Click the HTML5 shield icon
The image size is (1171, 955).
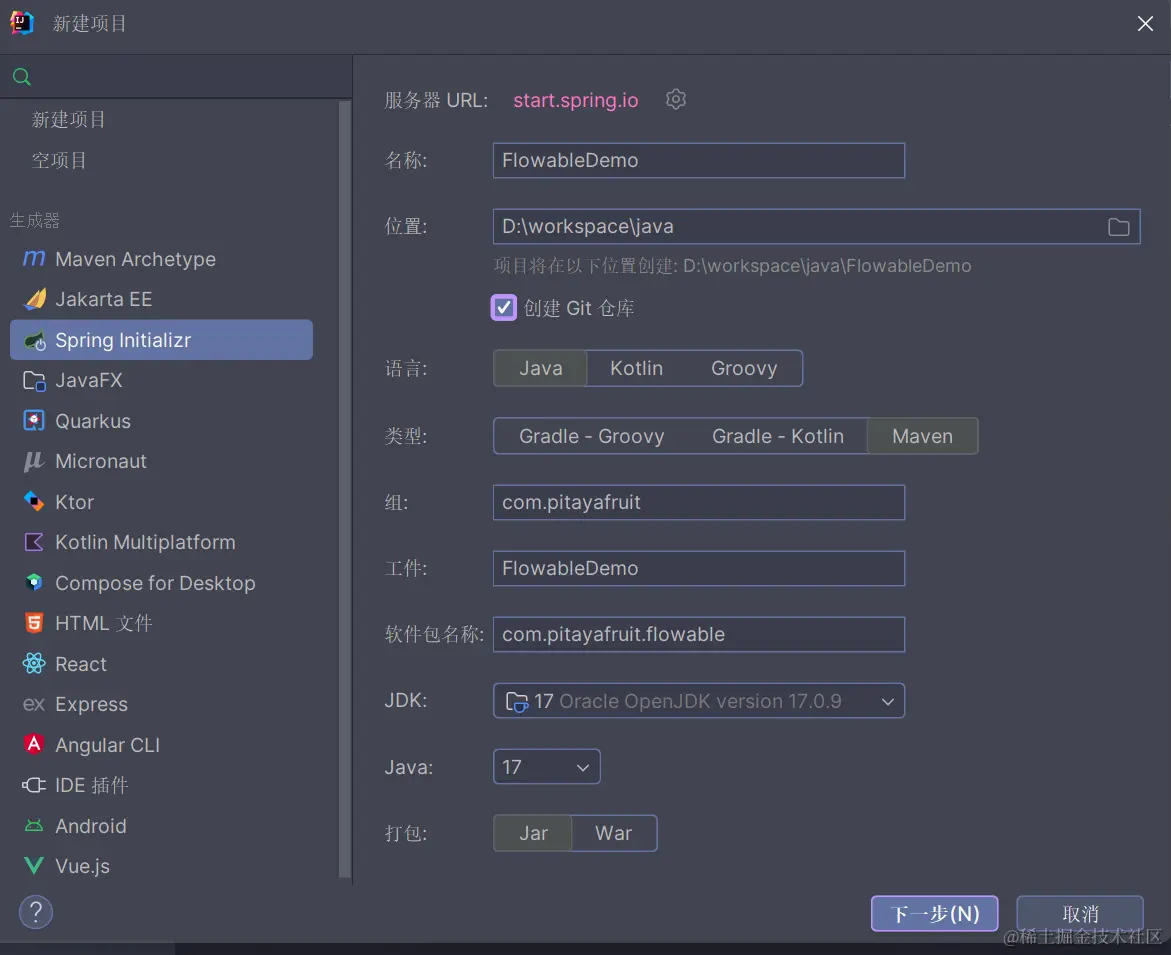[34, 623]
